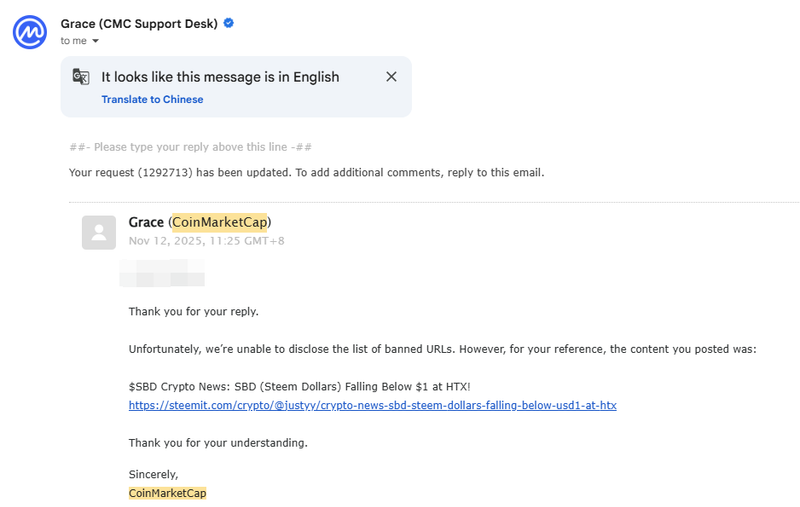
Task: Click the translate icon in the banner
Action: [x=82, y=77]
